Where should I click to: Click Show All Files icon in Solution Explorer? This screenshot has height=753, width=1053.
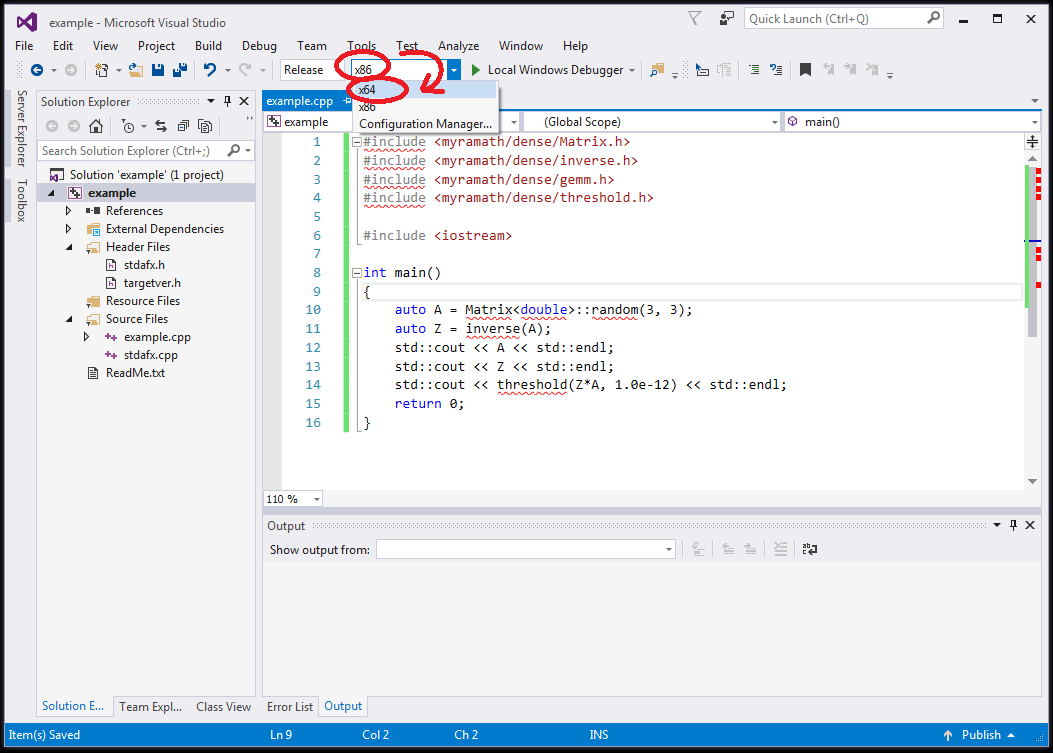[x=205, y=126]
